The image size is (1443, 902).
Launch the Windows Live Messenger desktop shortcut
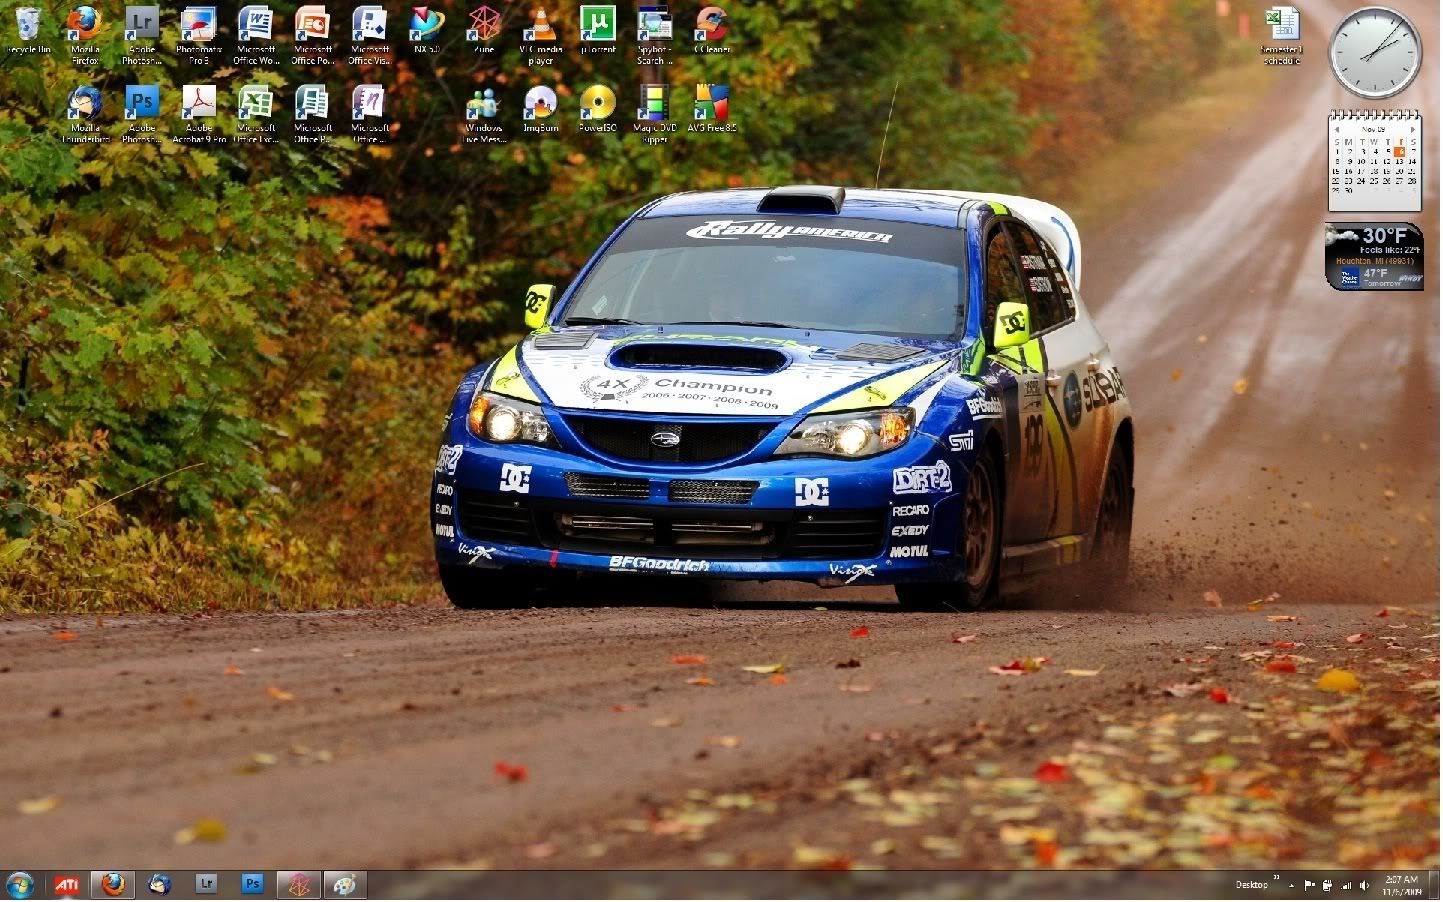coord(484,114)
